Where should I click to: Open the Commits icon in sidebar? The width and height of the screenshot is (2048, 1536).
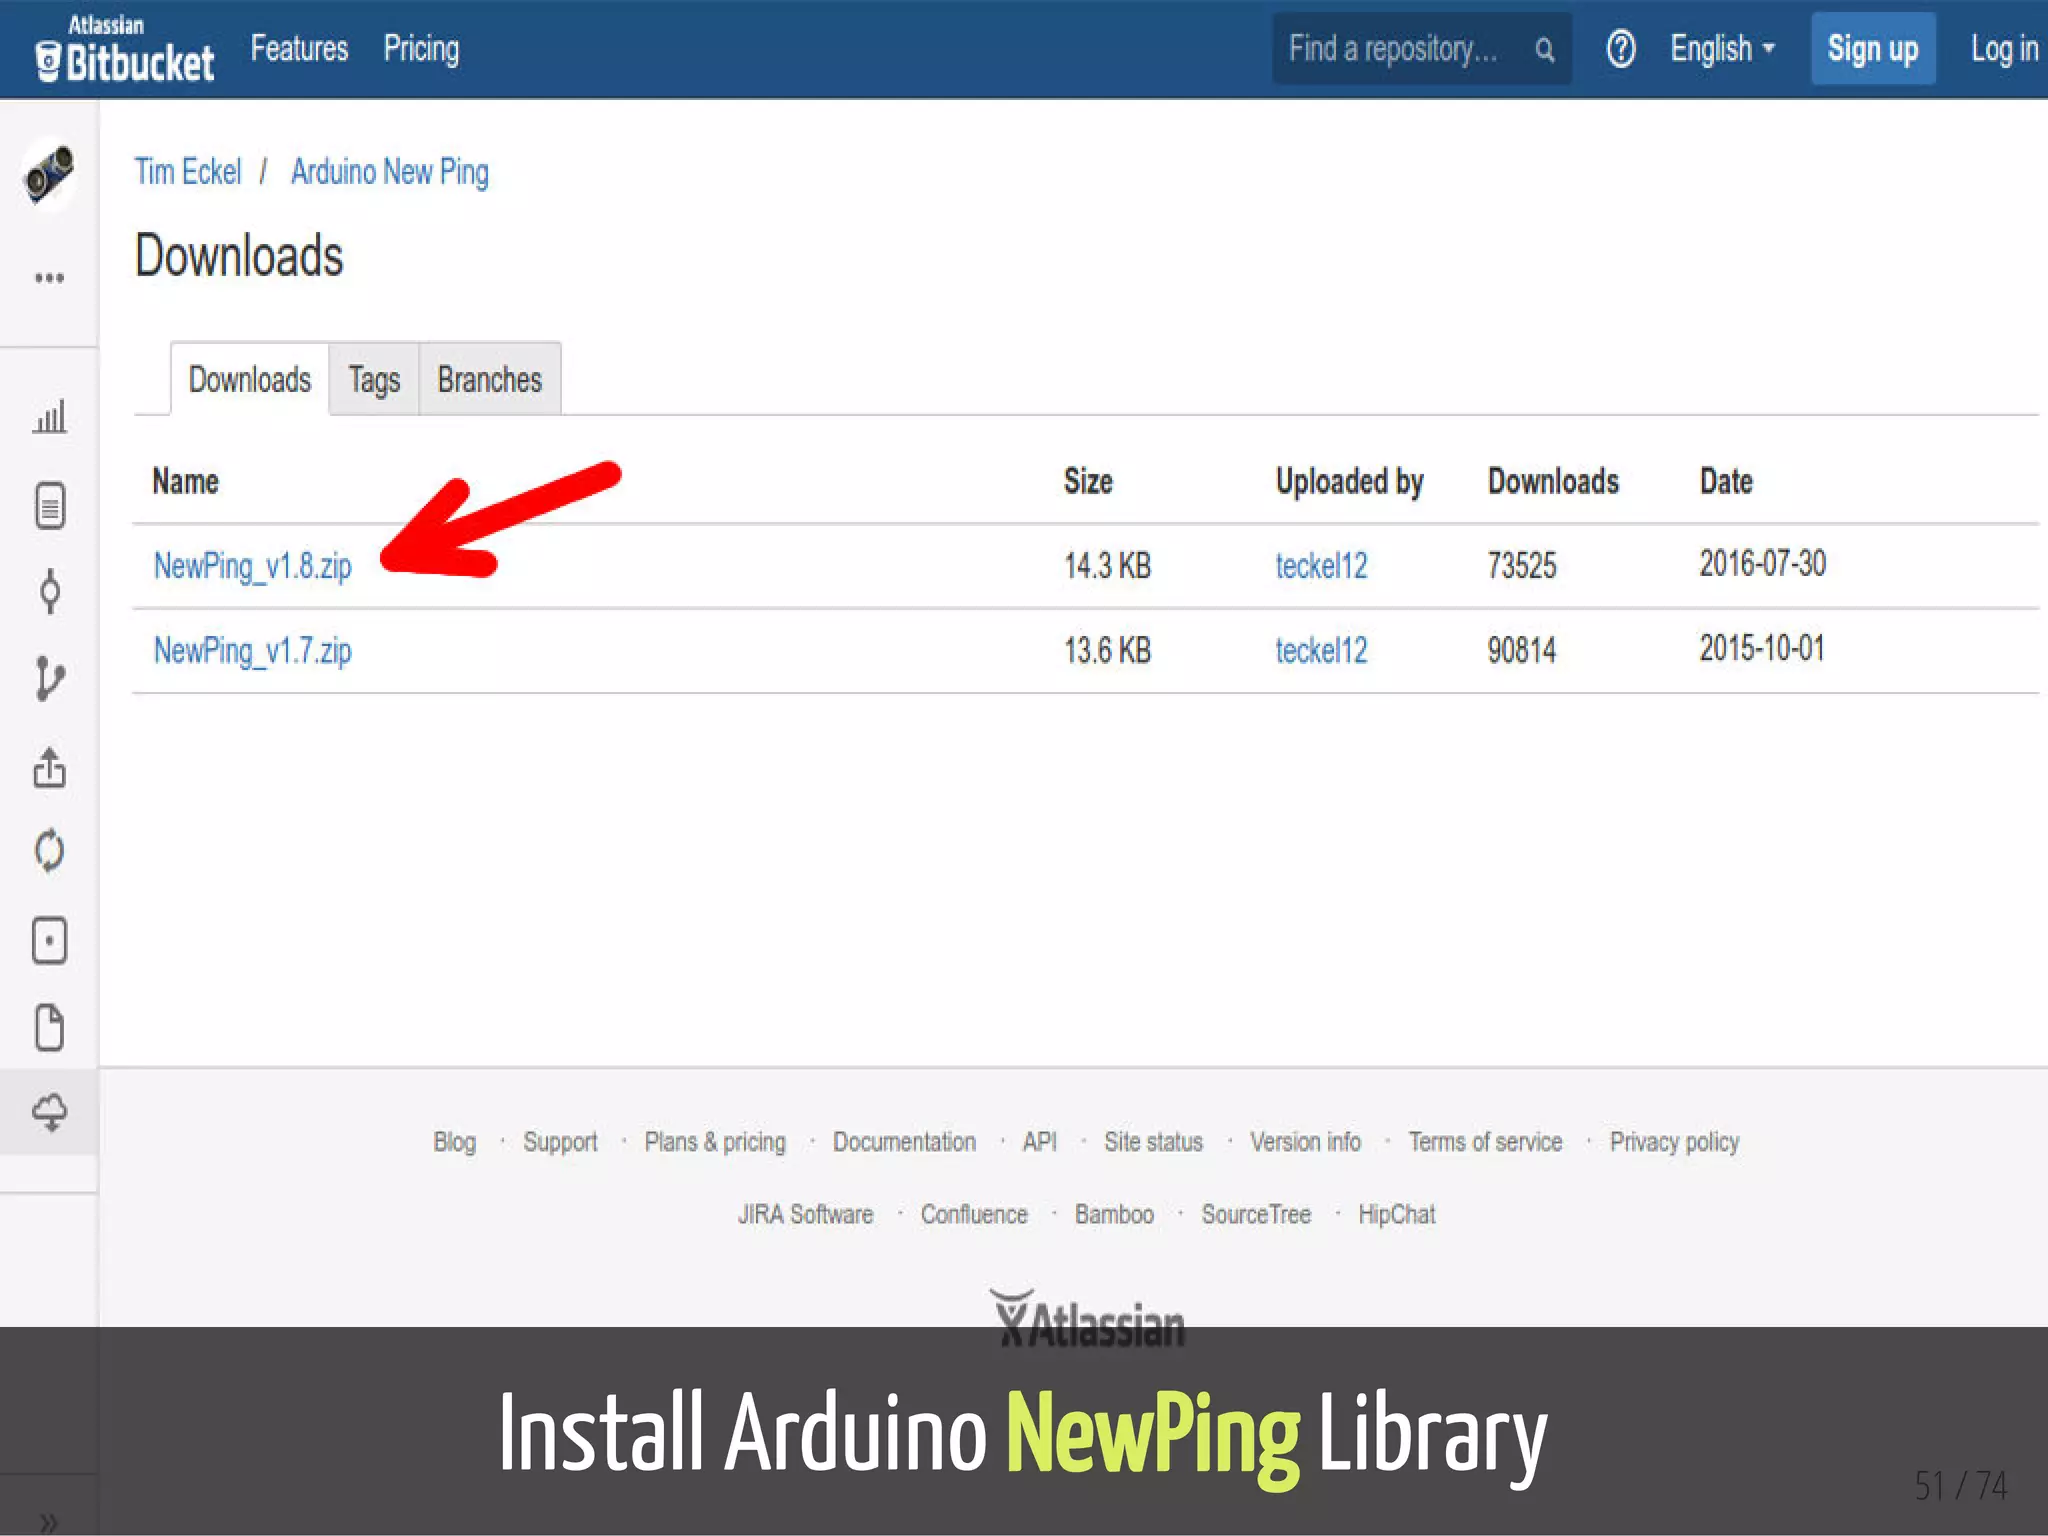[49, 592]
